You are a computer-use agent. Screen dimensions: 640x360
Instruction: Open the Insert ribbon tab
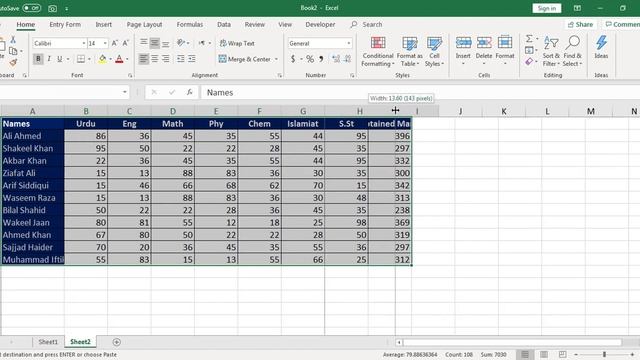coord(103,24)
